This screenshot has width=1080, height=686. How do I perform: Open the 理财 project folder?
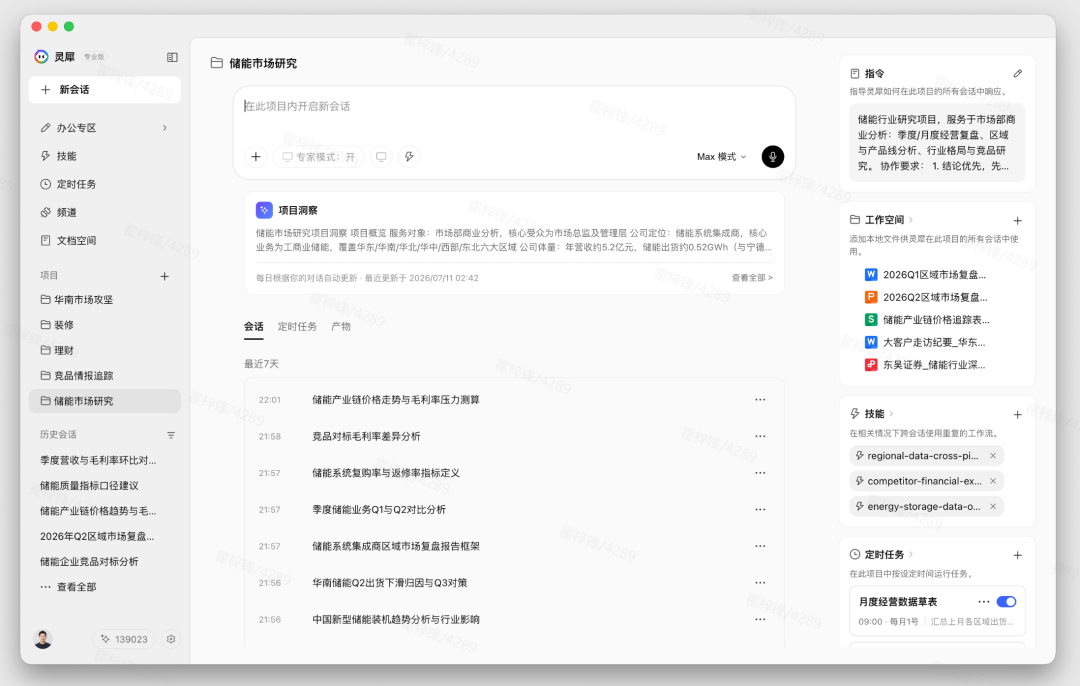(x=105, y=350)
